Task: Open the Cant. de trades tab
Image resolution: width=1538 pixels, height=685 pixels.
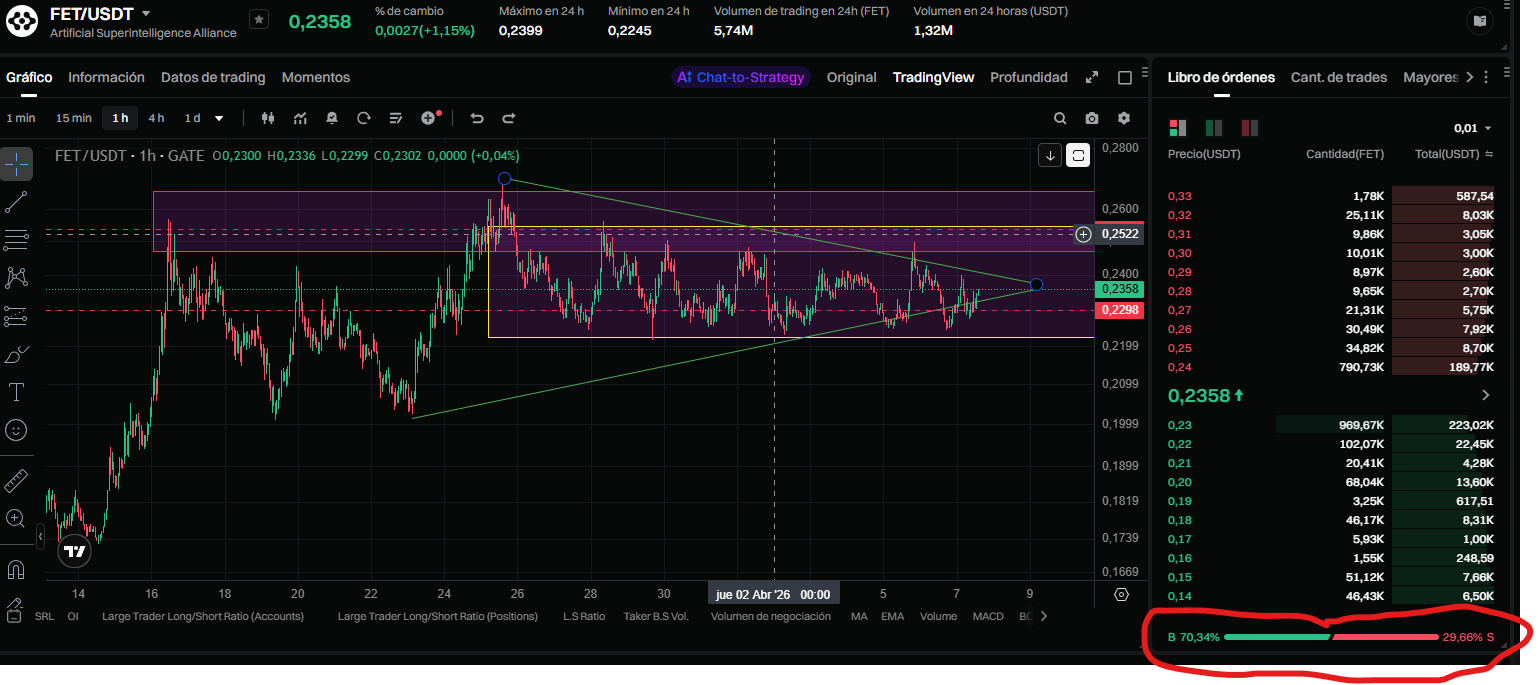Action: tap(1338, 77)
